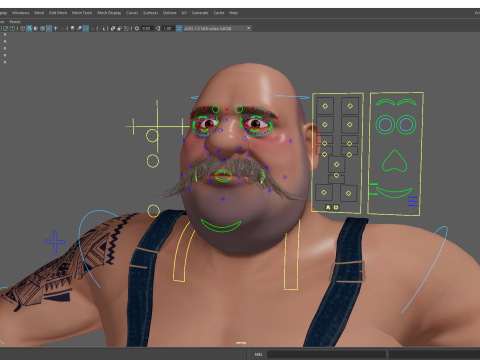Image resolution: width=480 pixels, height=360 pixels.
Task: Open the Deform menu
Action: [x=169, y=13]
